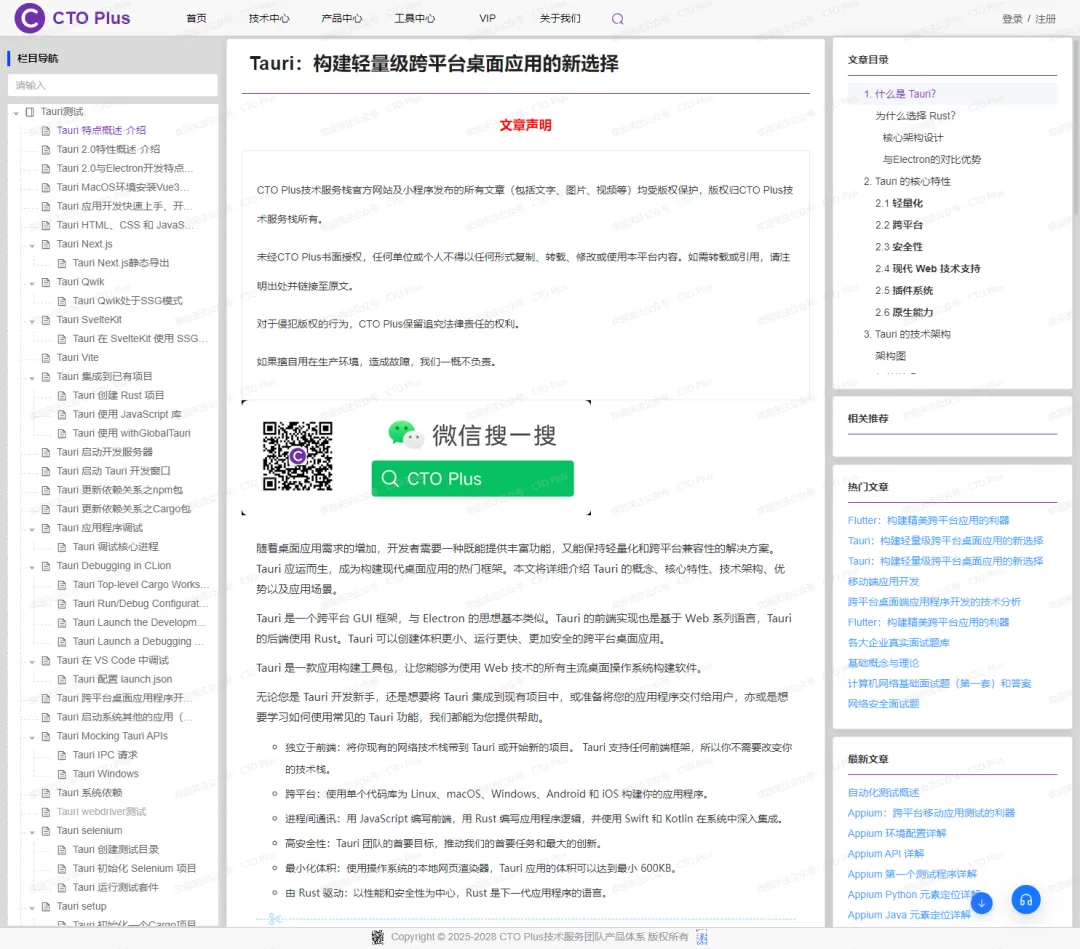Click the icon right of footer copyright text
Screen dimensions: 1080x949
[702, 937]
